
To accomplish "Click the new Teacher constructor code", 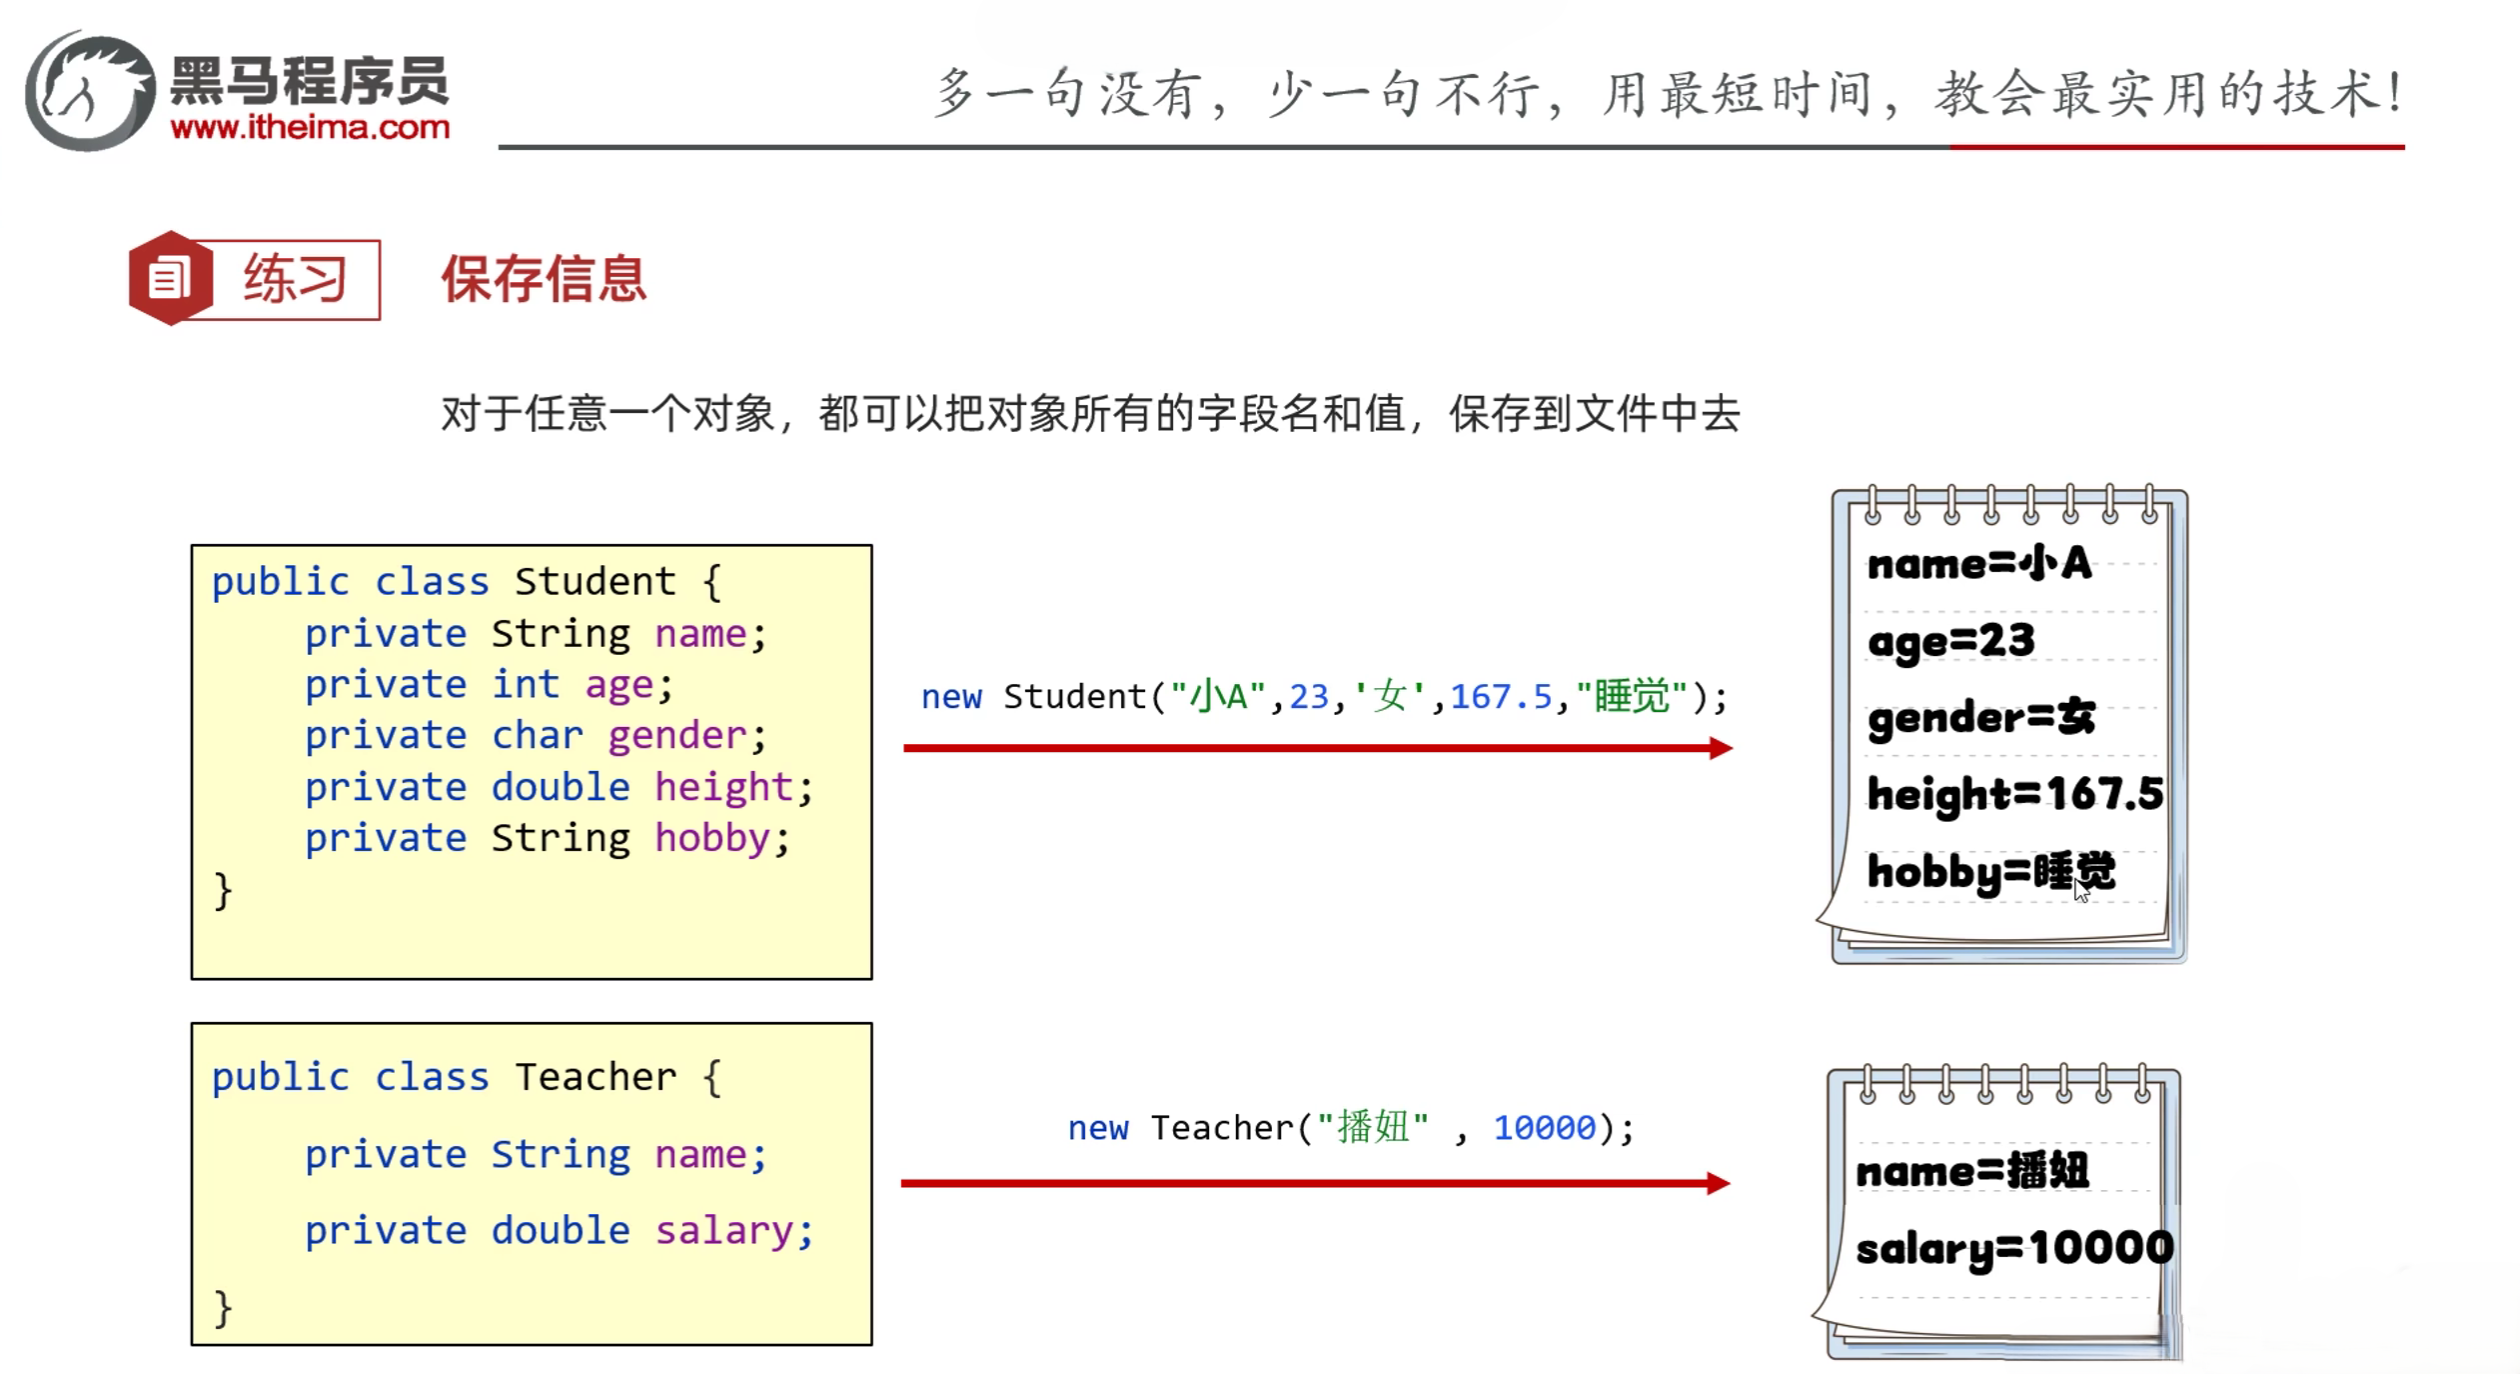I will coord(1350,1128).
